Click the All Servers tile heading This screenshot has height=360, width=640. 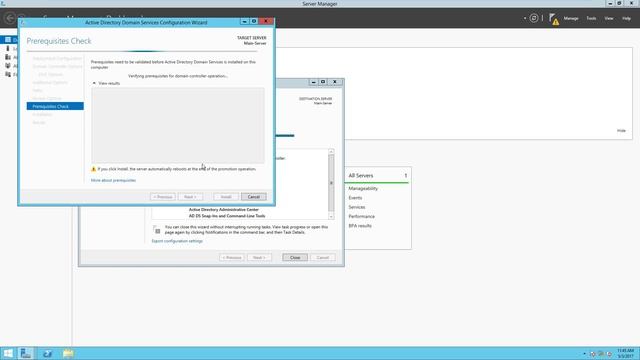pos(361,176)
